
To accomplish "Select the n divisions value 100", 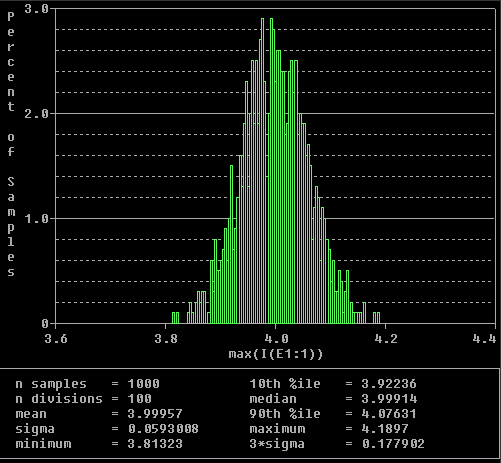I will click(x=140, y=399).
